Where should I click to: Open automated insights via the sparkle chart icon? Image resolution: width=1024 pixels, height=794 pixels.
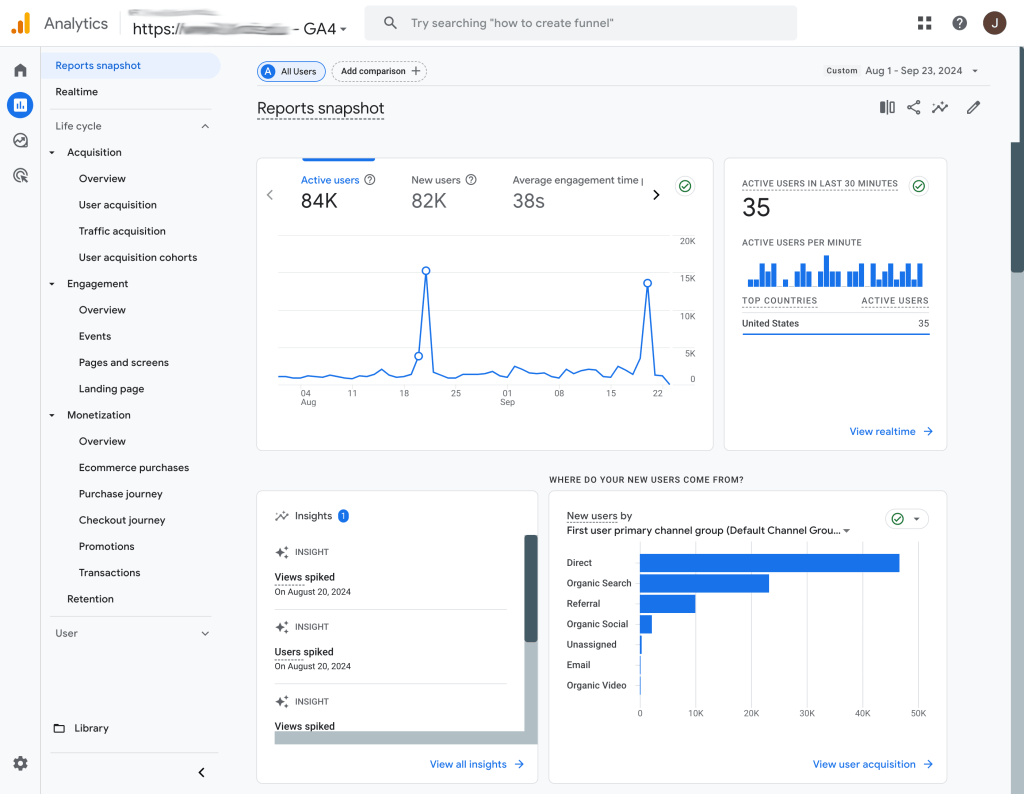940,106
